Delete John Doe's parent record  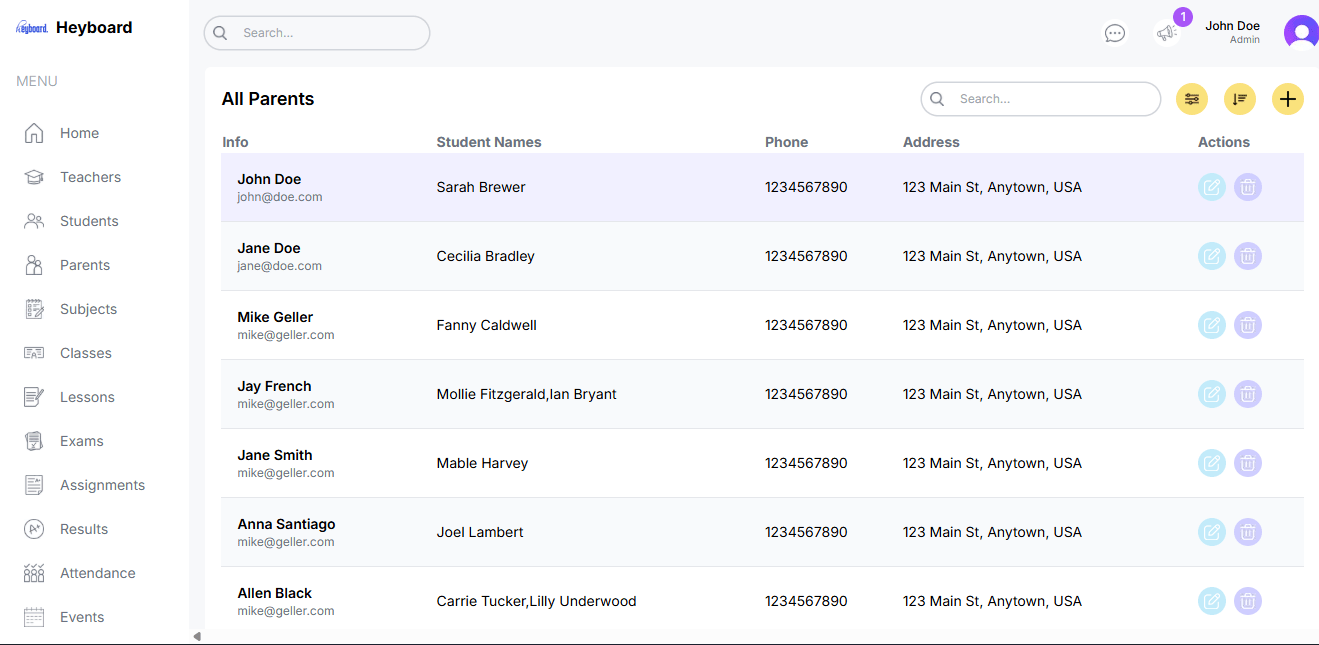pyautogui.click(x=1248, y=187)
